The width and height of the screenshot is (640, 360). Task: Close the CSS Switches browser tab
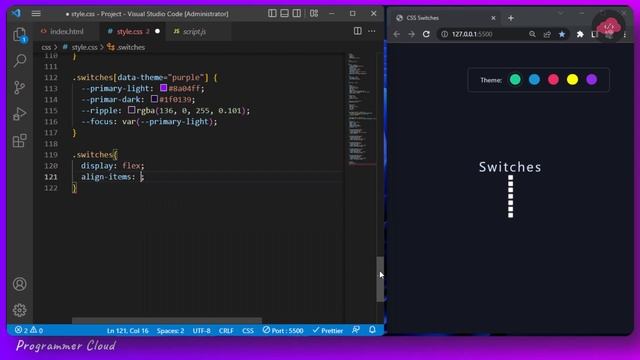pyautogui.click(x=493, y=18)
